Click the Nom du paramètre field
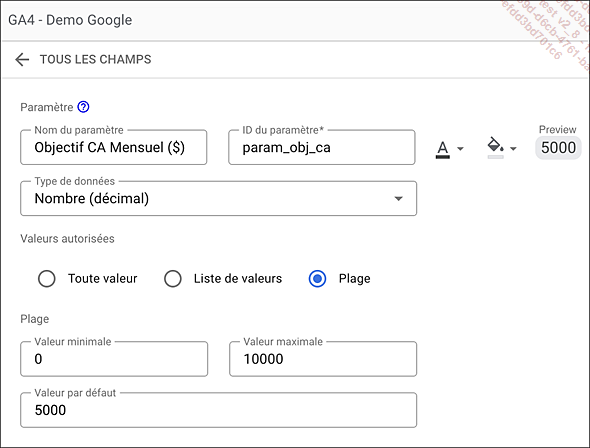The width and height of the screenshot is (590, 448). pyautogui.click(x=114, y=147)
